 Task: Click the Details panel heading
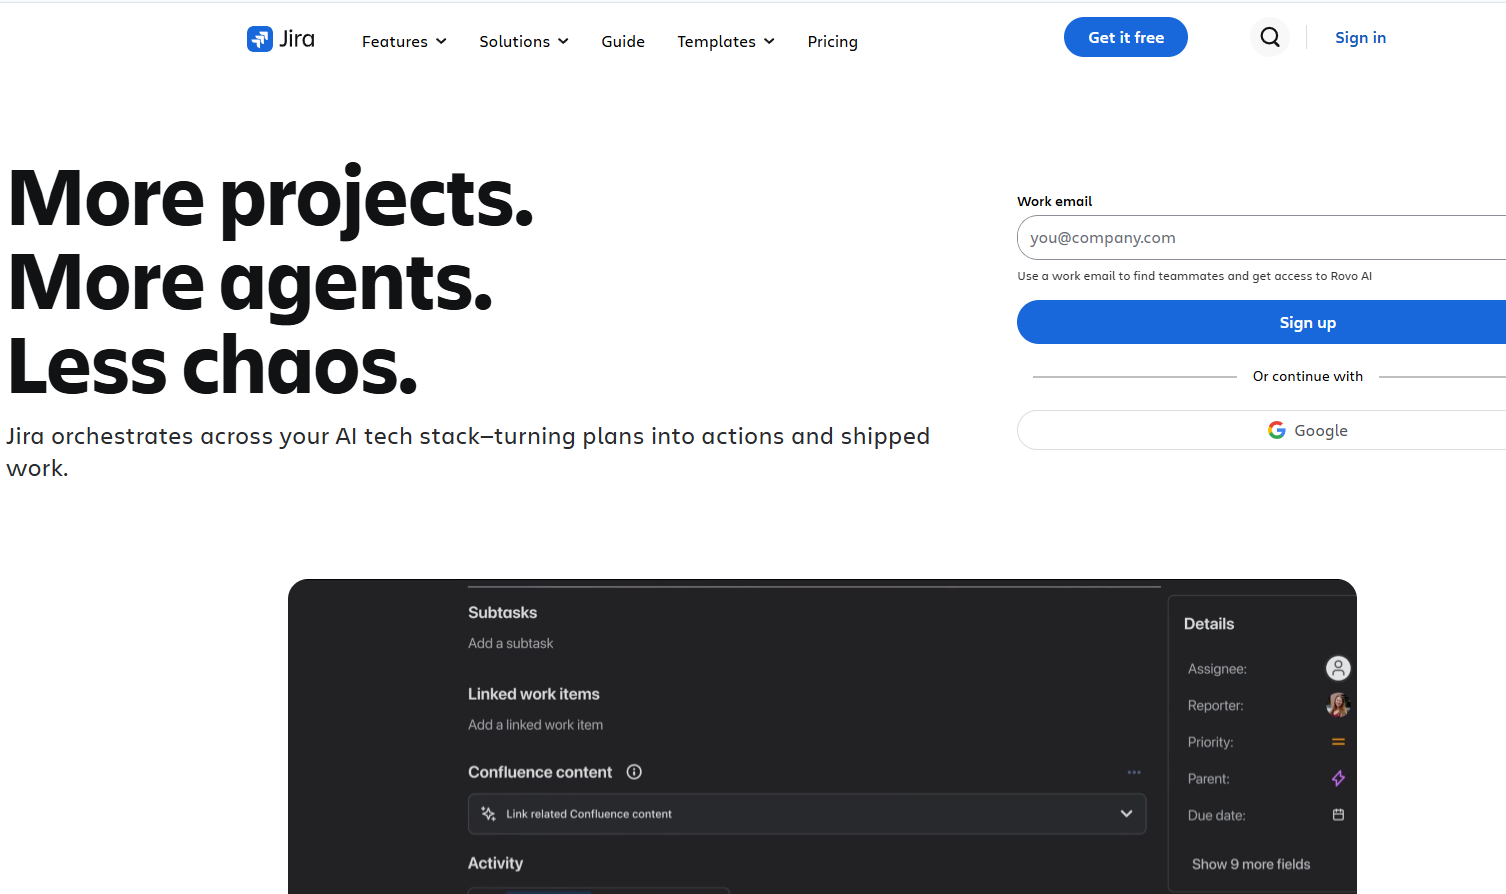point(1209,623)
